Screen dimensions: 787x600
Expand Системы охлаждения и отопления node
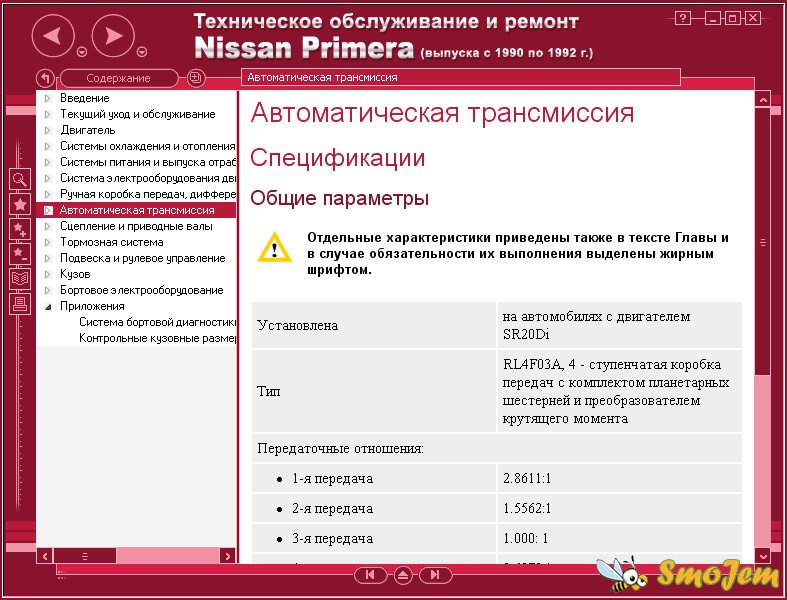48,147
